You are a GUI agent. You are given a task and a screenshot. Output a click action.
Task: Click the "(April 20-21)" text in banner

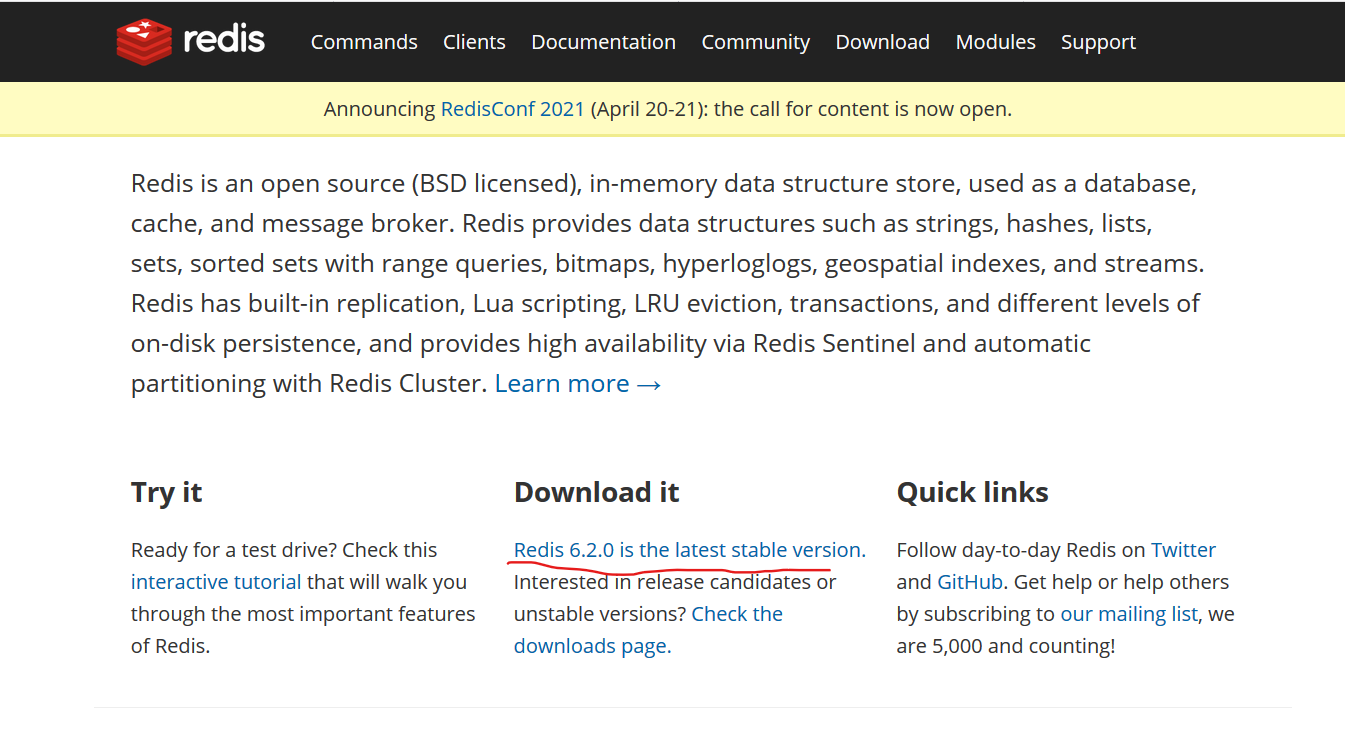[x=646, y=109]
